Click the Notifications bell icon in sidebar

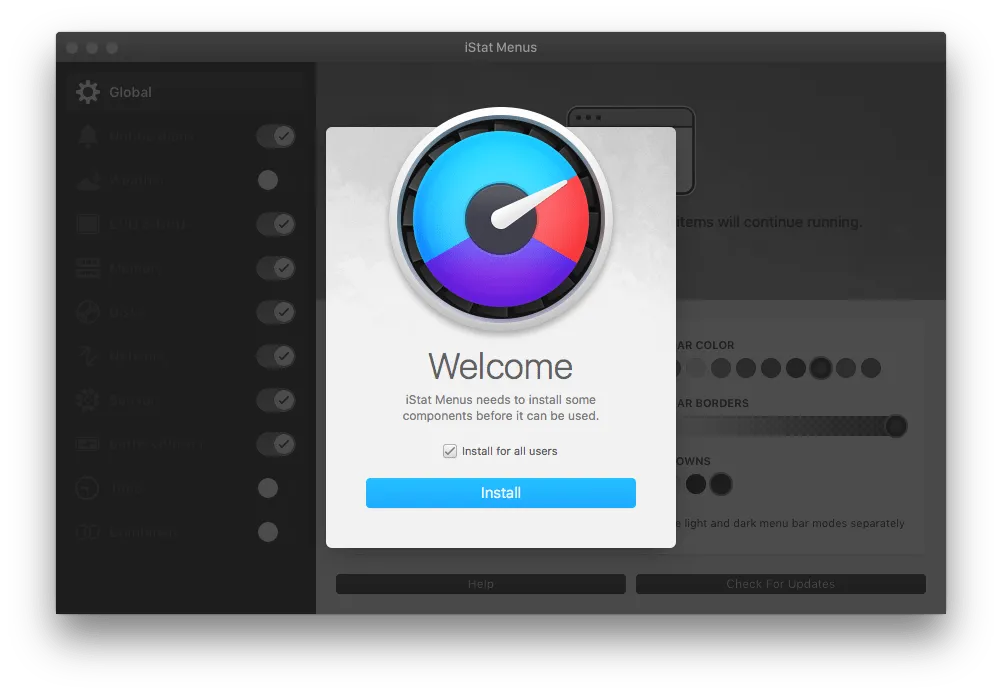[x=88, y=137]
